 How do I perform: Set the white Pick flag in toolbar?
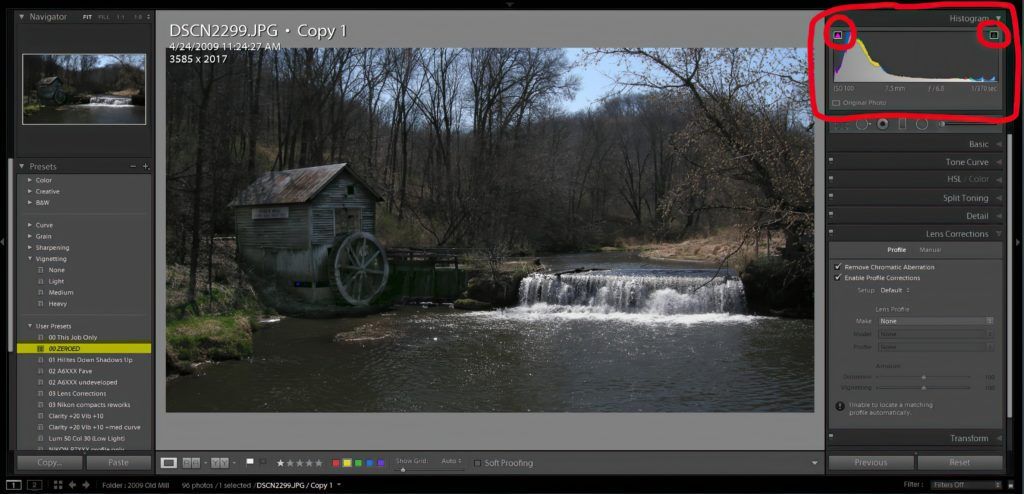[251, 462]
